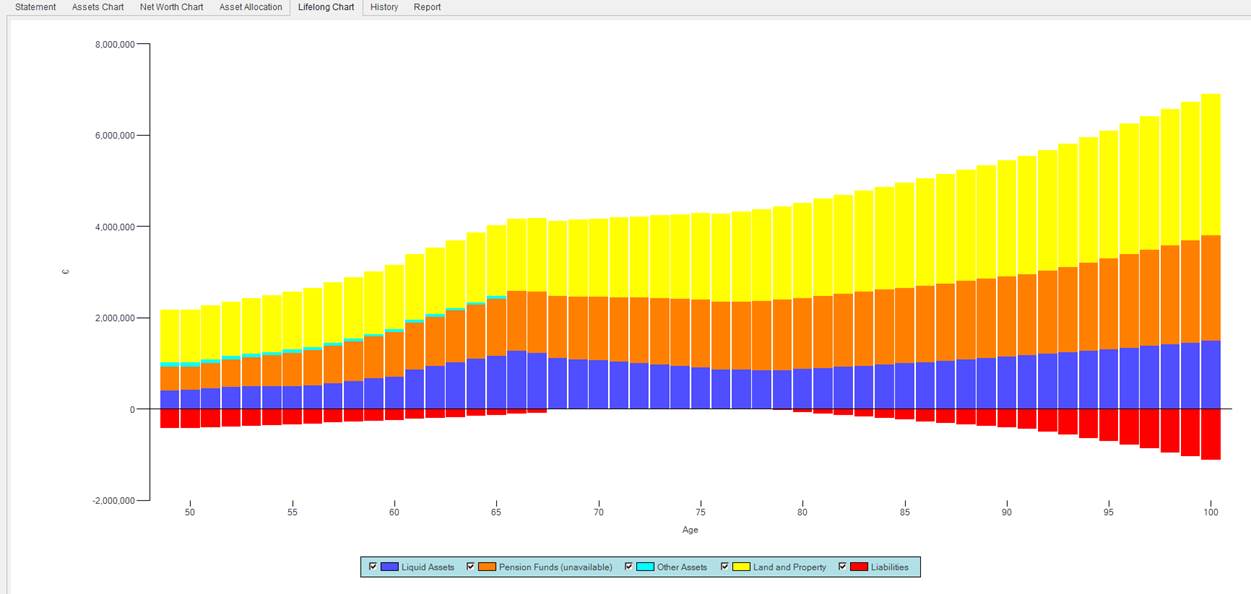
Task: Click the orange Pension Funds color swatch
Action: point(487,567)
